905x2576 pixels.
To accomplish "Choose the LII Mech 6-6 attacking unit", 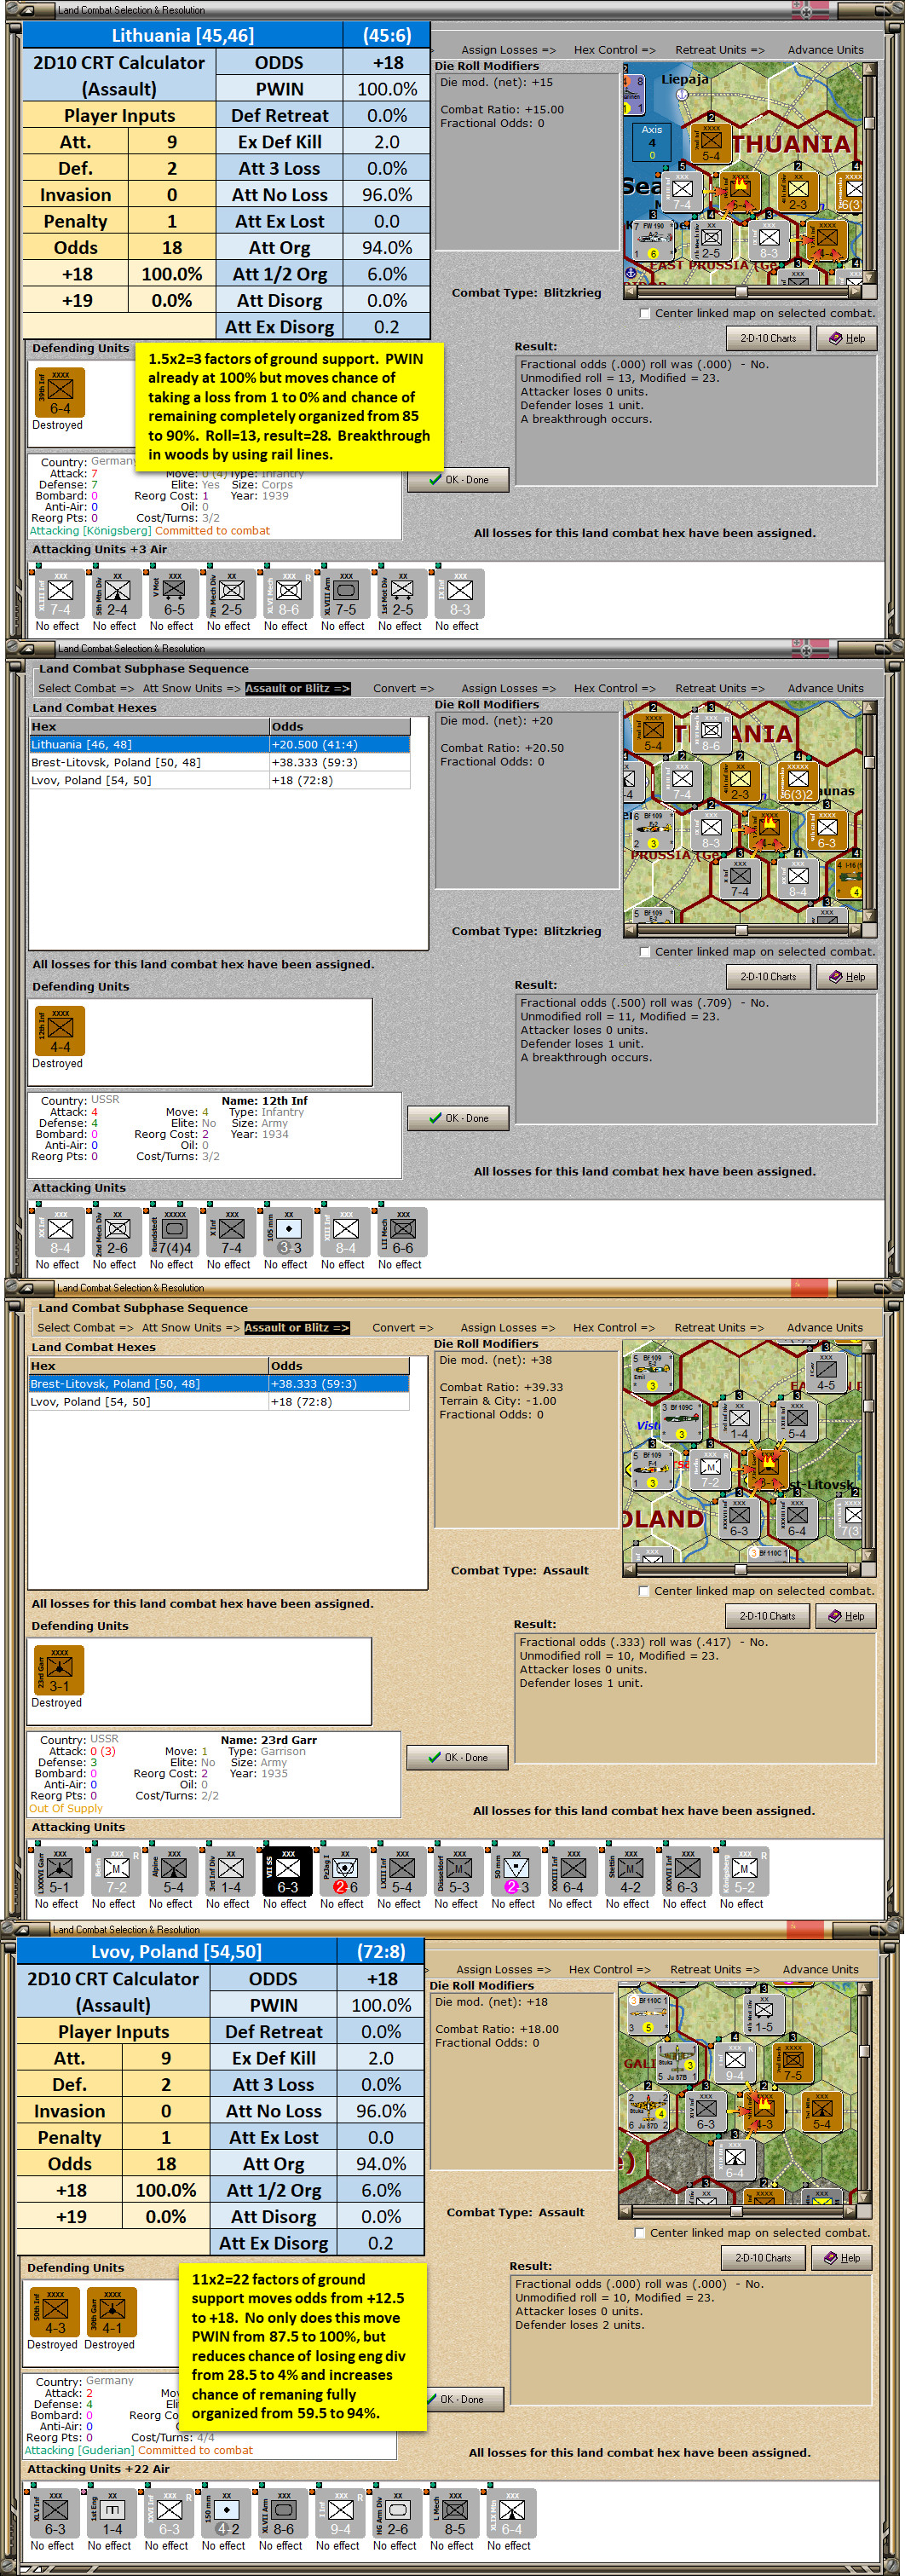I will click(402, 1232).
